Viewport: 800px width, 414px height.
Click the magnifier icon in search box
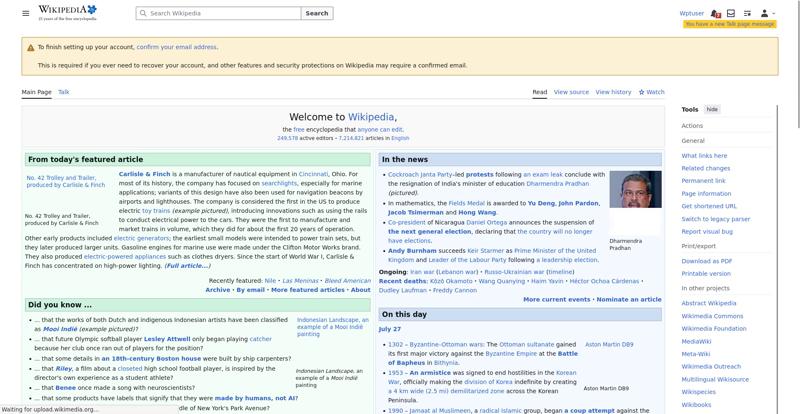pos(143,13)
